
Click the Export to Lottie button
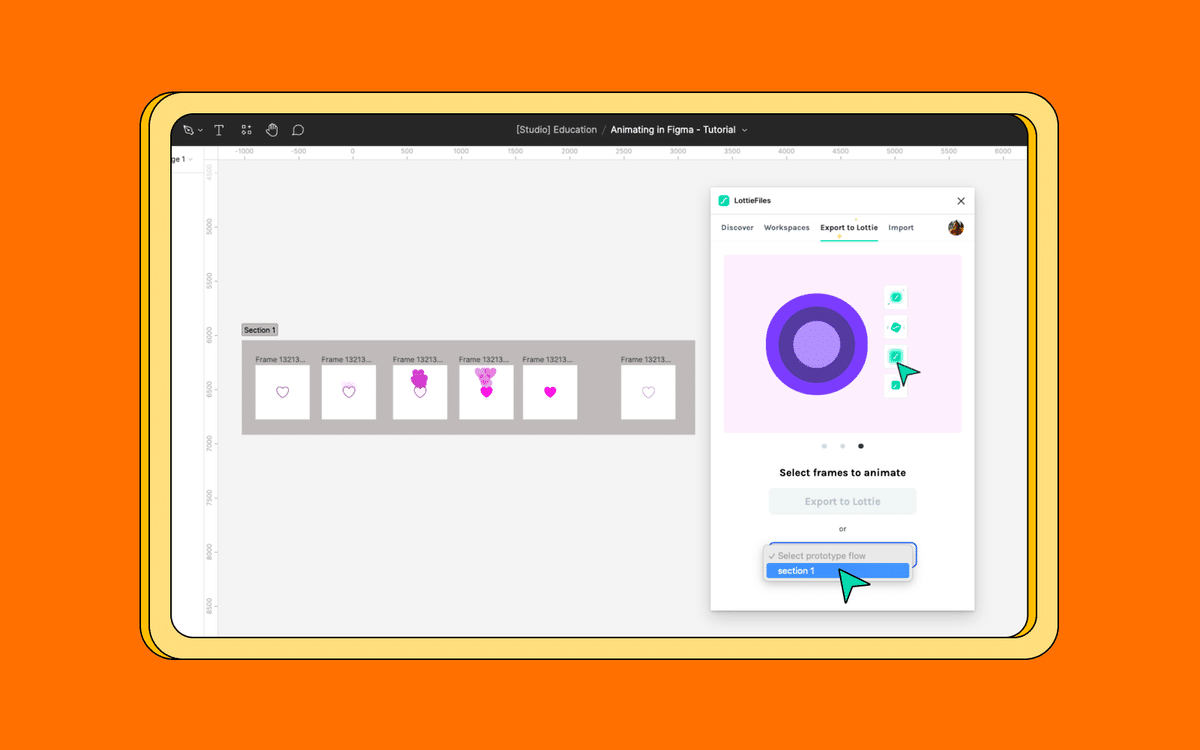(x=842, y=502)
